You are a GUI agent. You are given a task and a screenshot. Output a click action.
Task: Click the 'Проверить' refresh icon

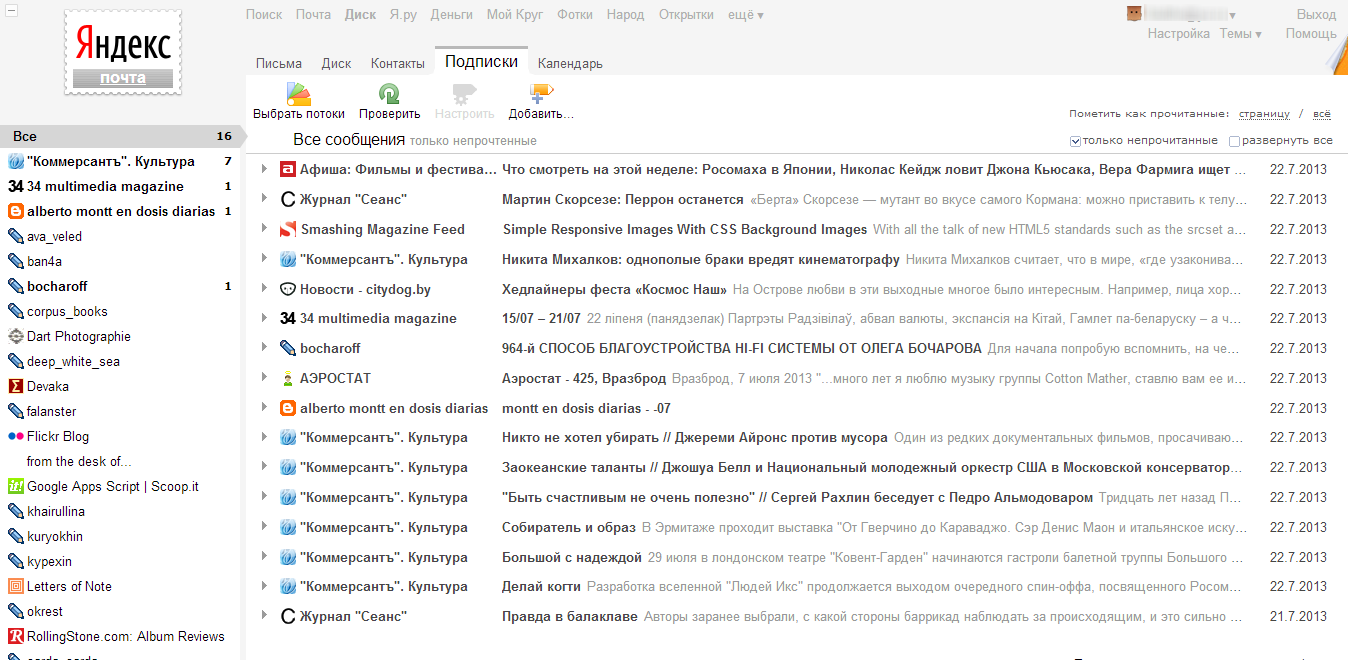pyautogui.click(x=389, y=94)
